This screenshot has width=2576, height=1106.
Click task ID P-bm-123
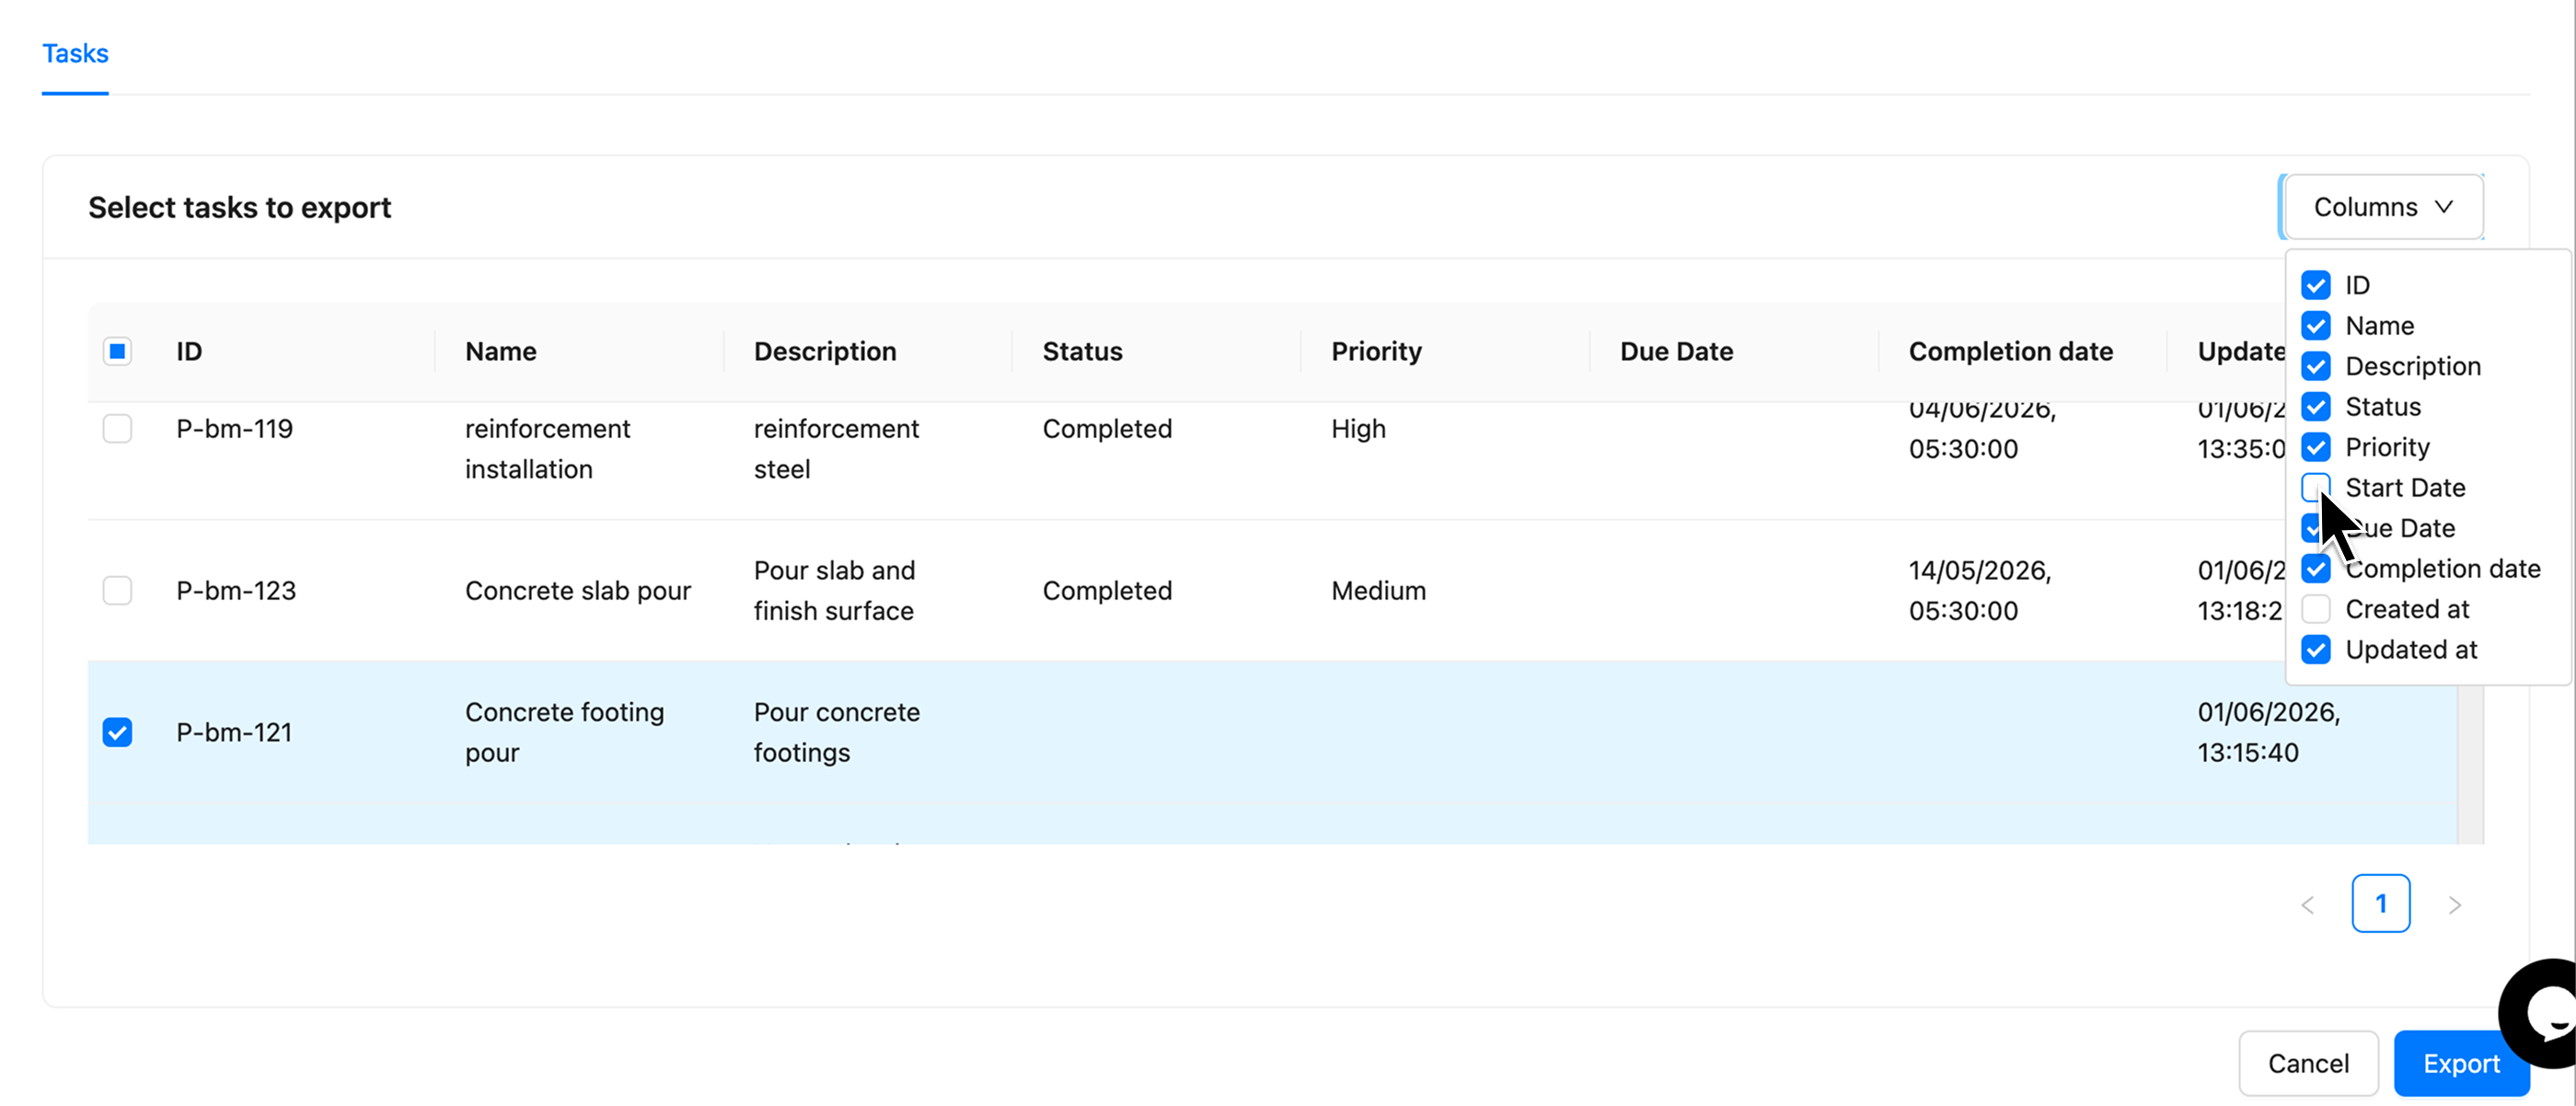(x=236, y=590)
